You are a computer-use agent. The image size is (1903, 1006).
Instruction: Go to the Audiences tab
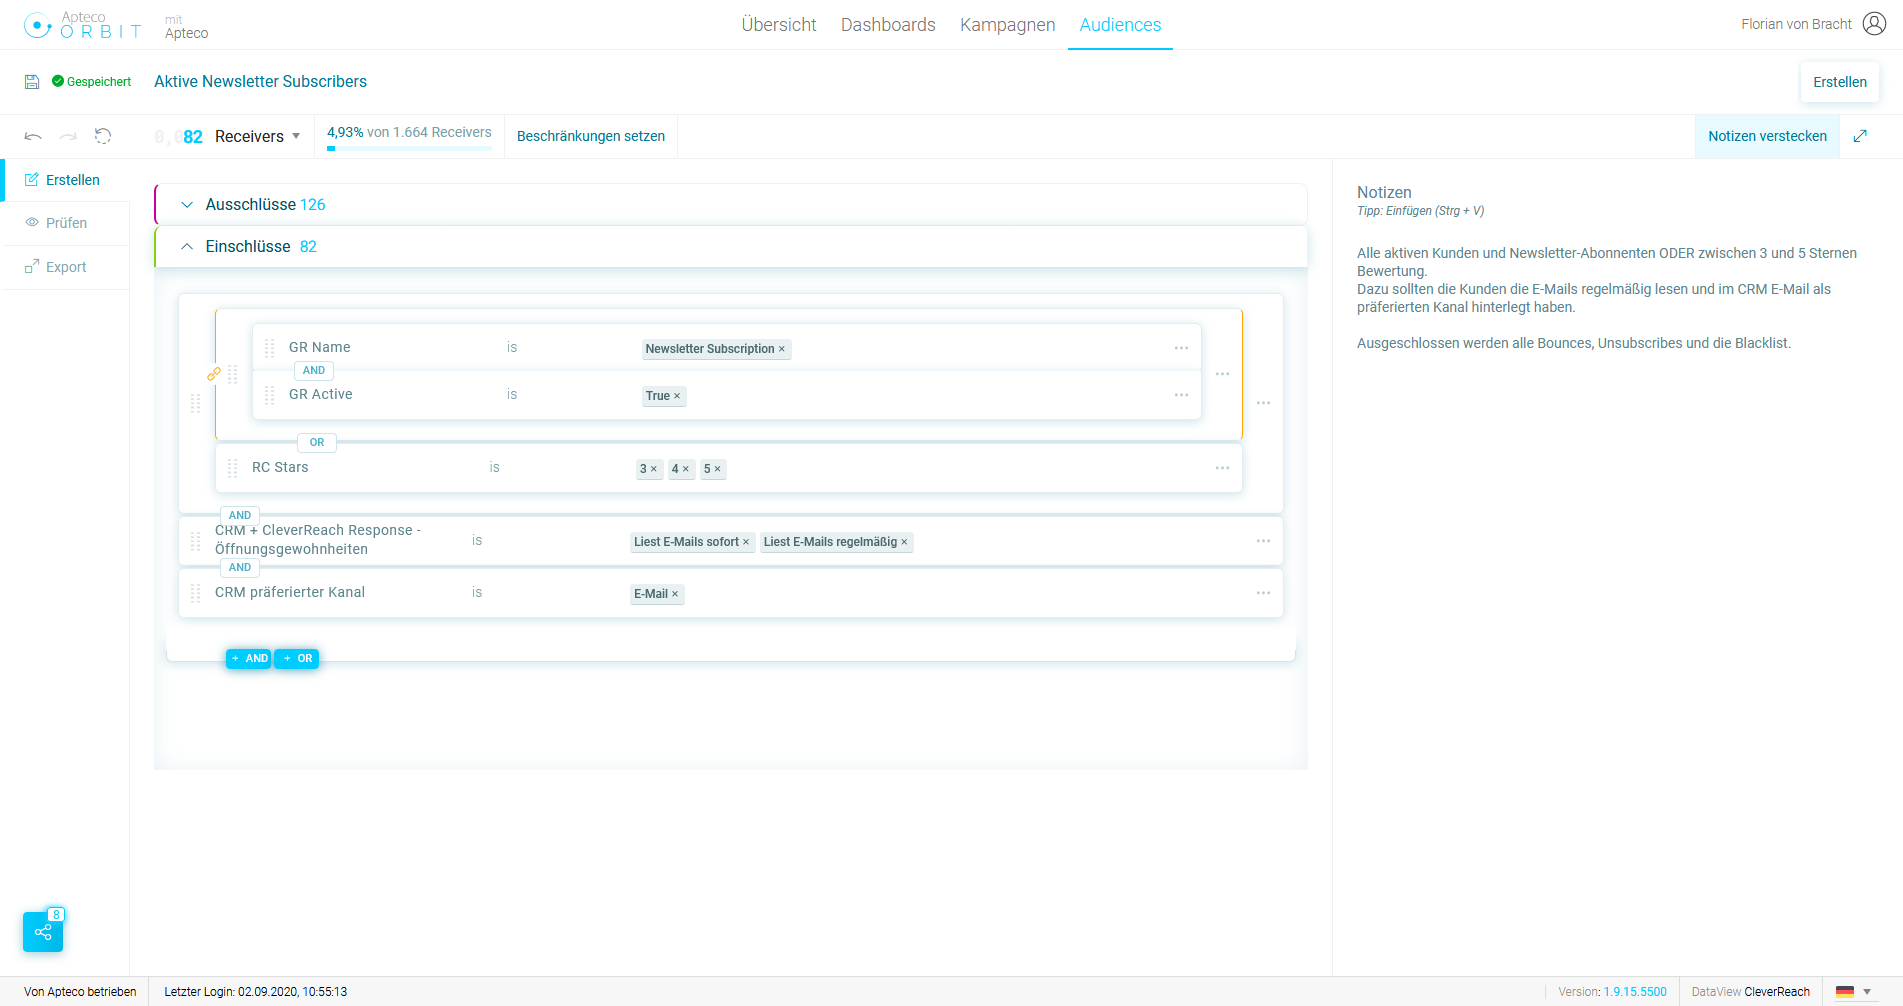(x=1120, y=25)
